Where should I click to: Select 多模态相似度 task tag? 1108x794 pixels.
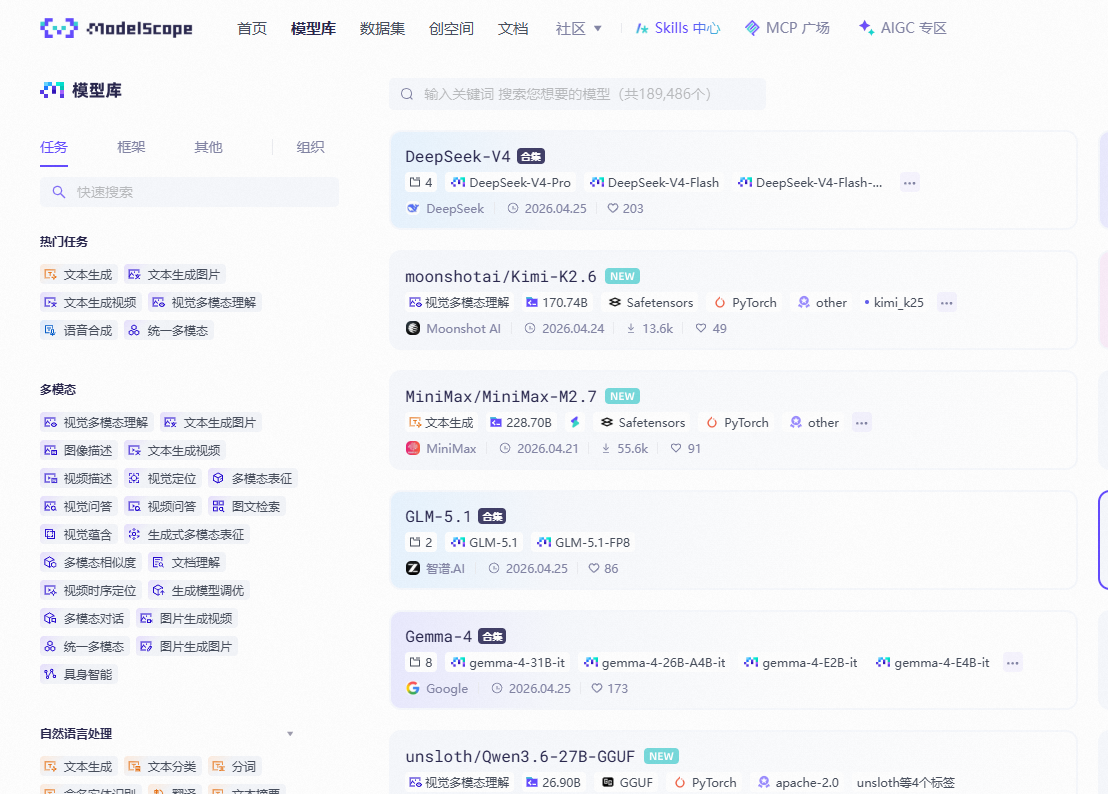90,562
